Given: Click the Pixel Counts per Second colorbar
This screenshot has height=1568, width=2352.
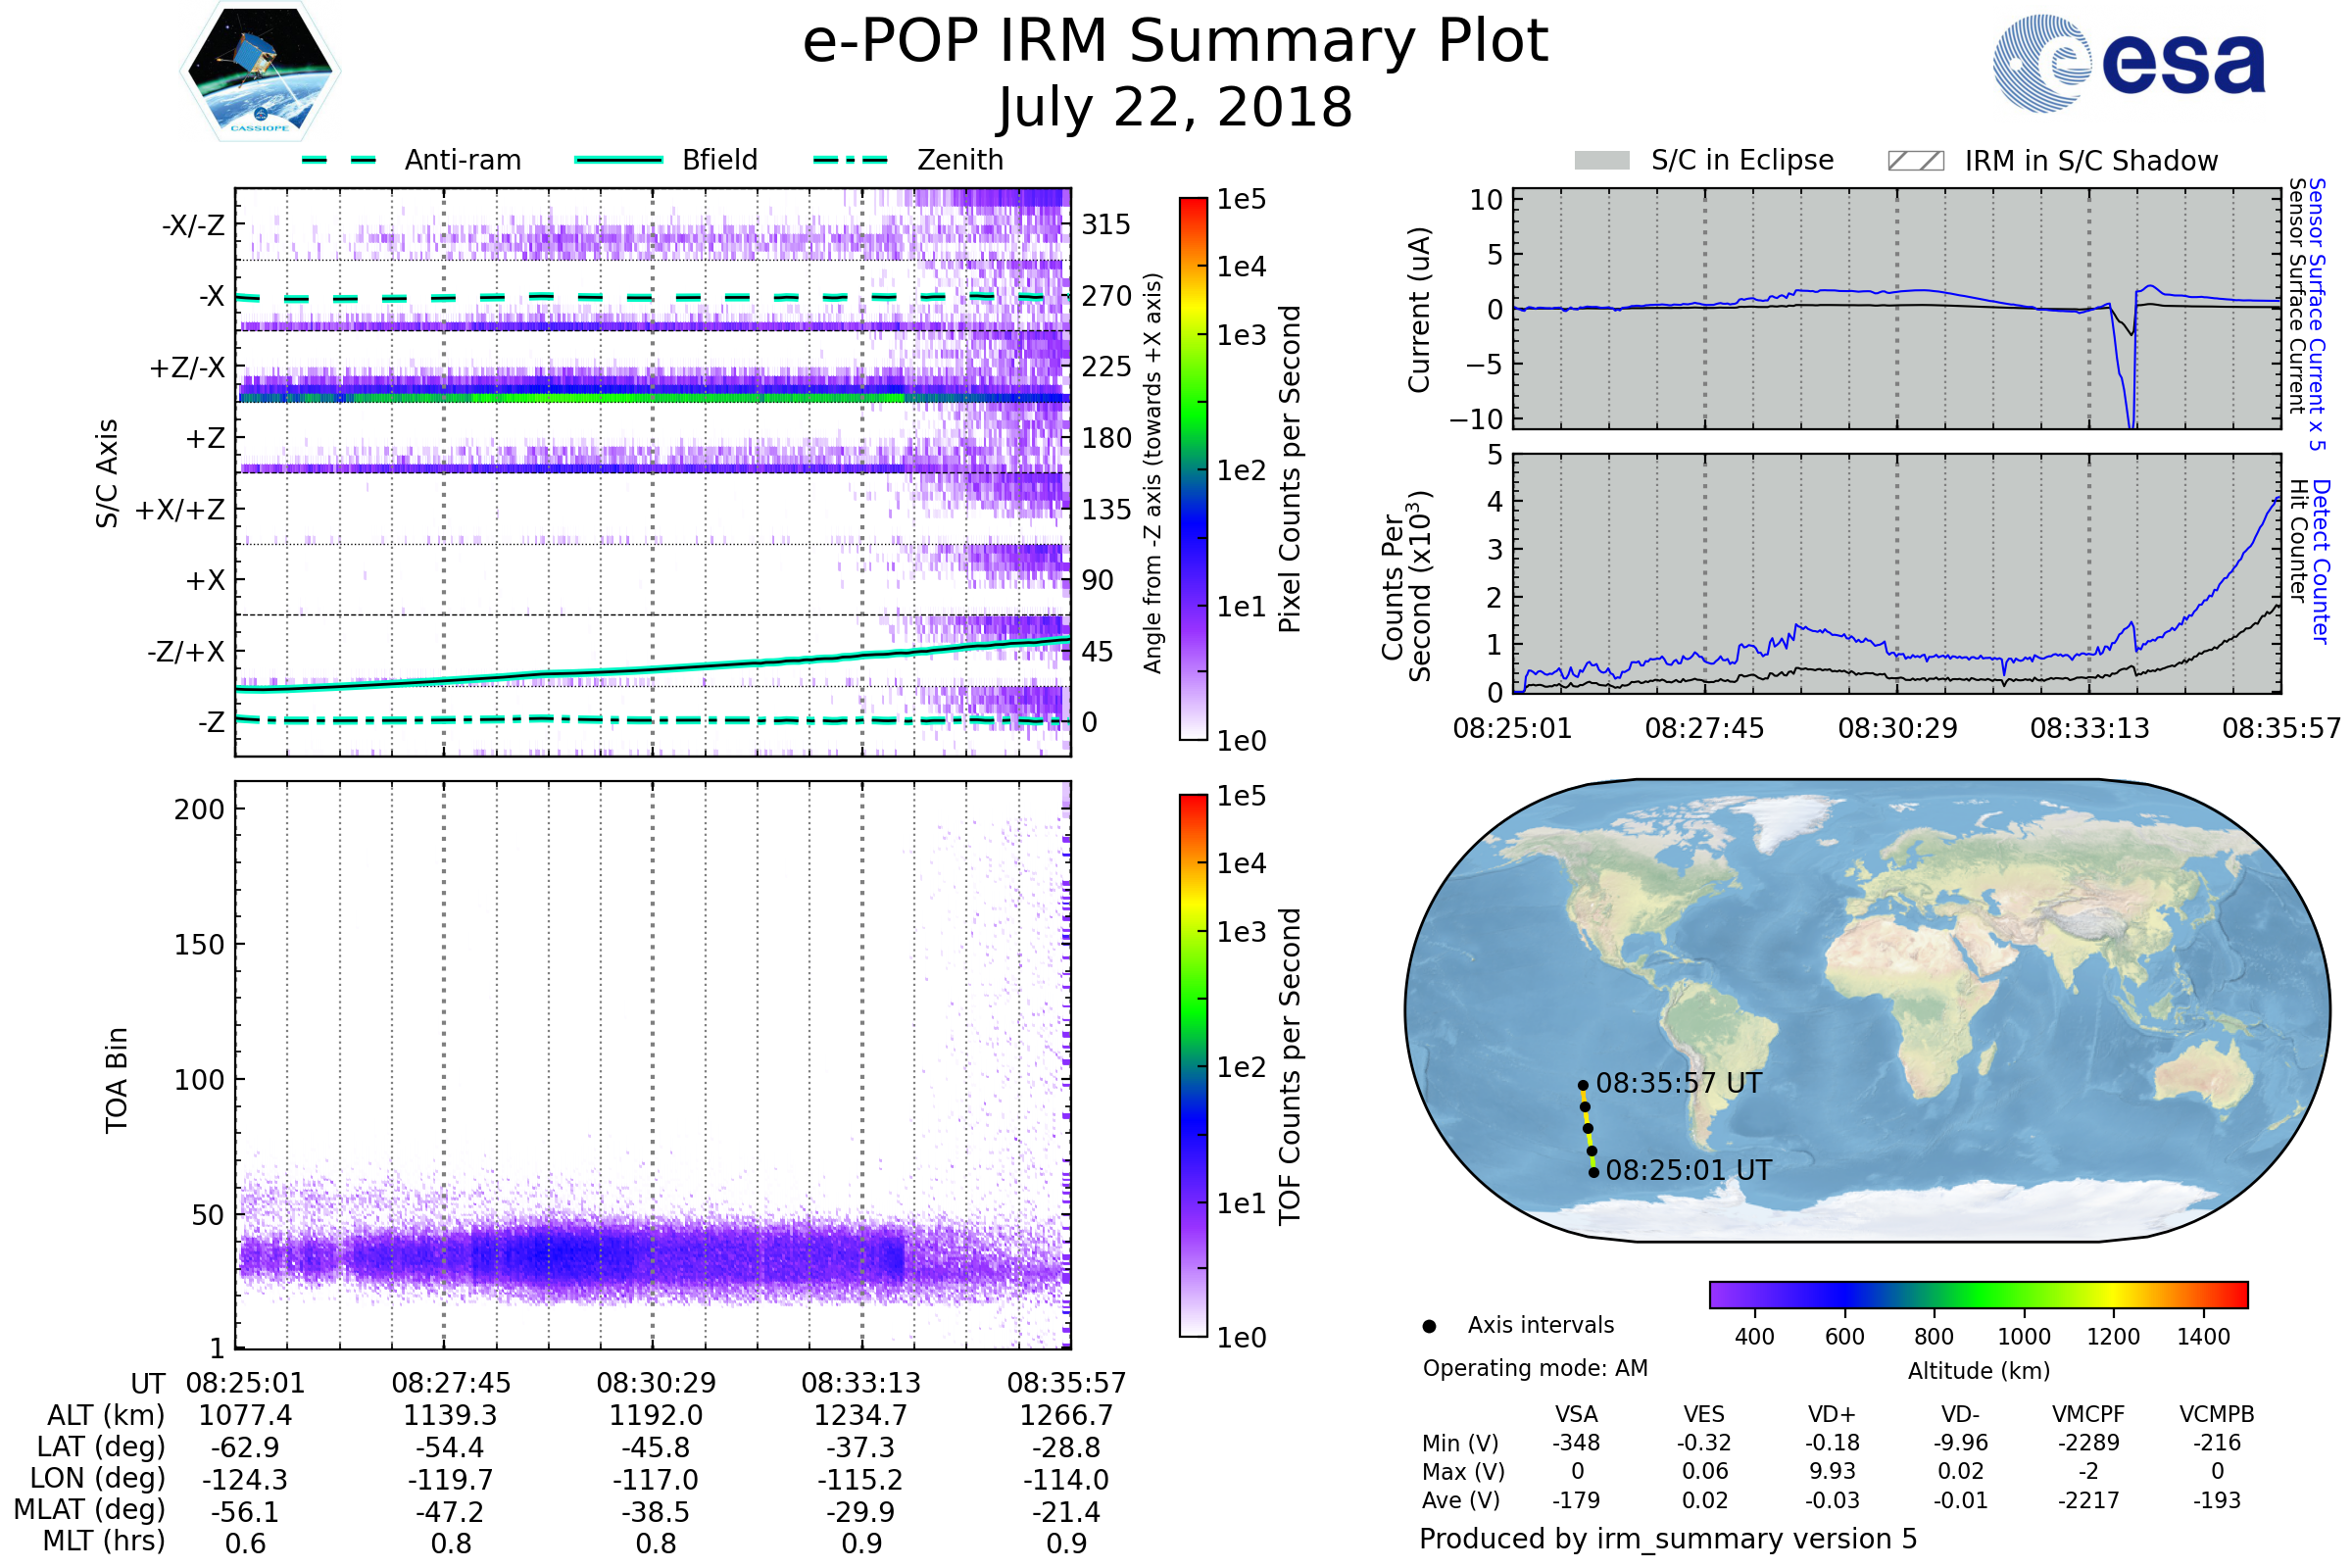Looking at the screenshot, I should pyautogui.click(x=1193, y=469).
